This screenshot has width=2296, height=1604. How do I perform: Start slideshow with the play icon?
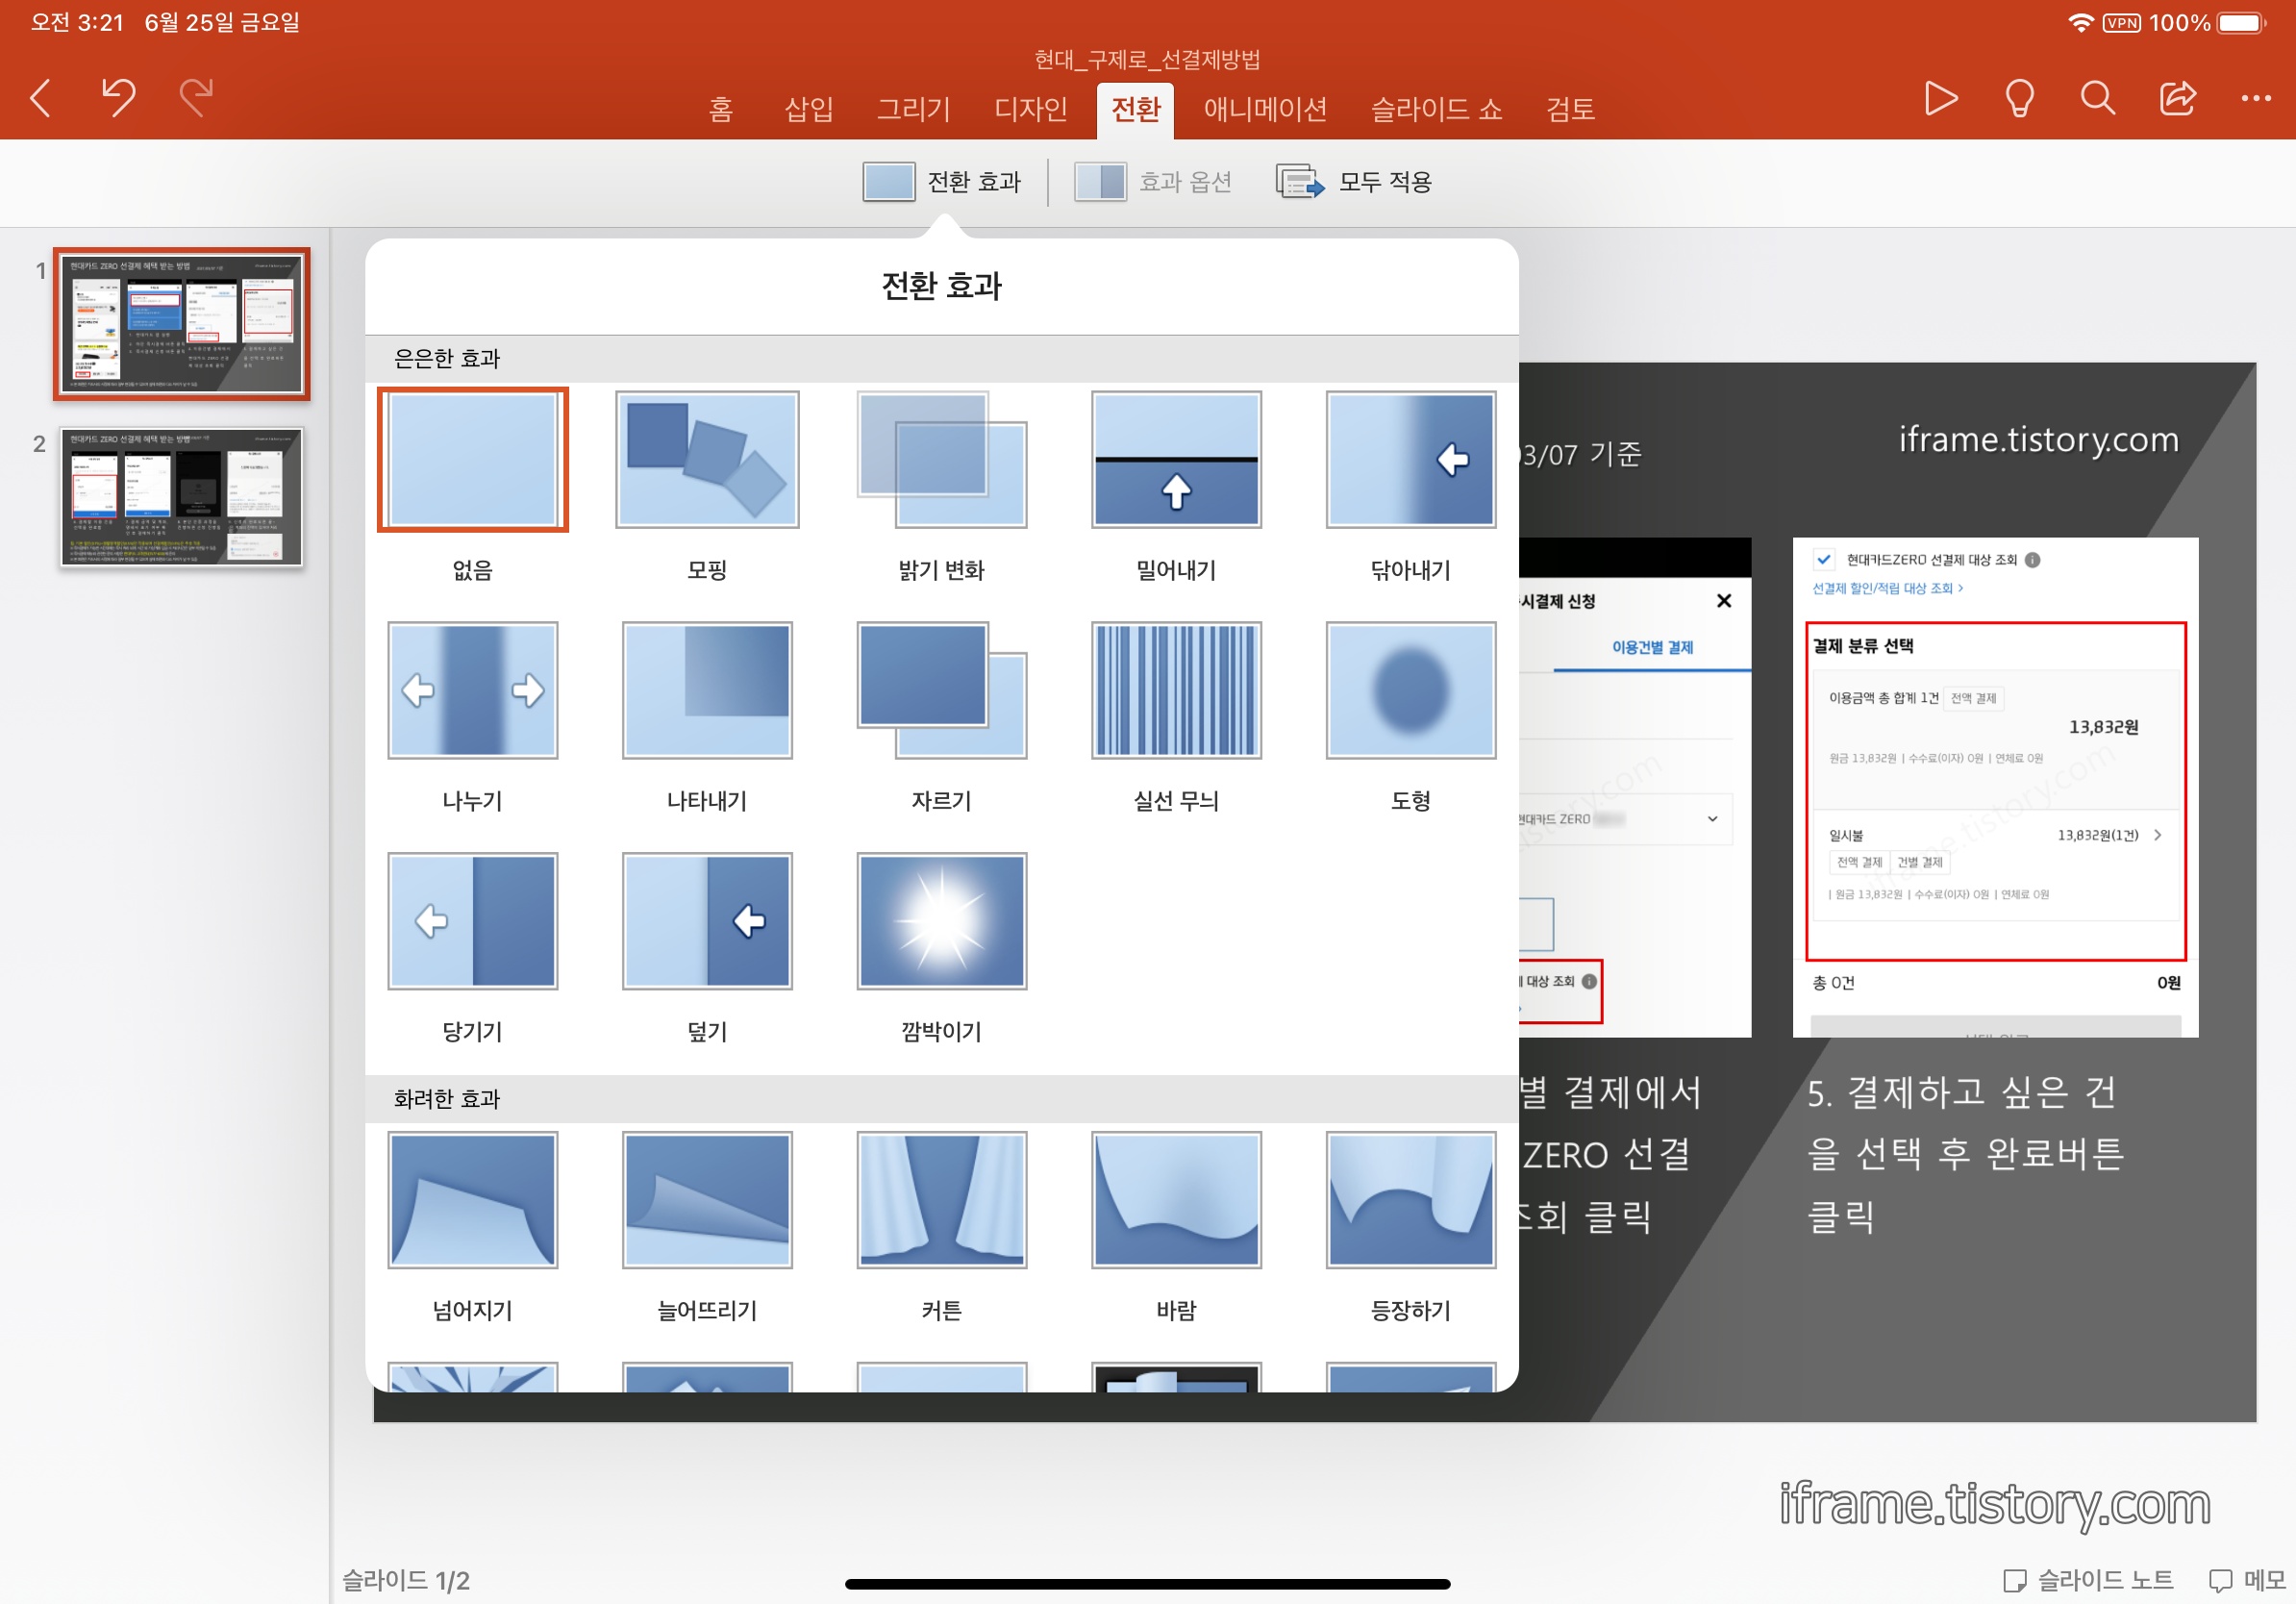[1939, 98]
